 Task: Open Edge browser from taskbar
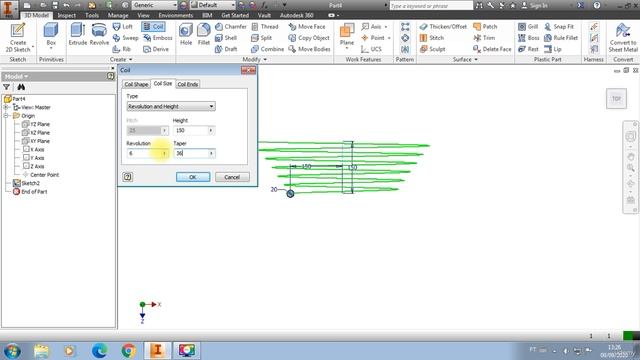click(99, 351)
